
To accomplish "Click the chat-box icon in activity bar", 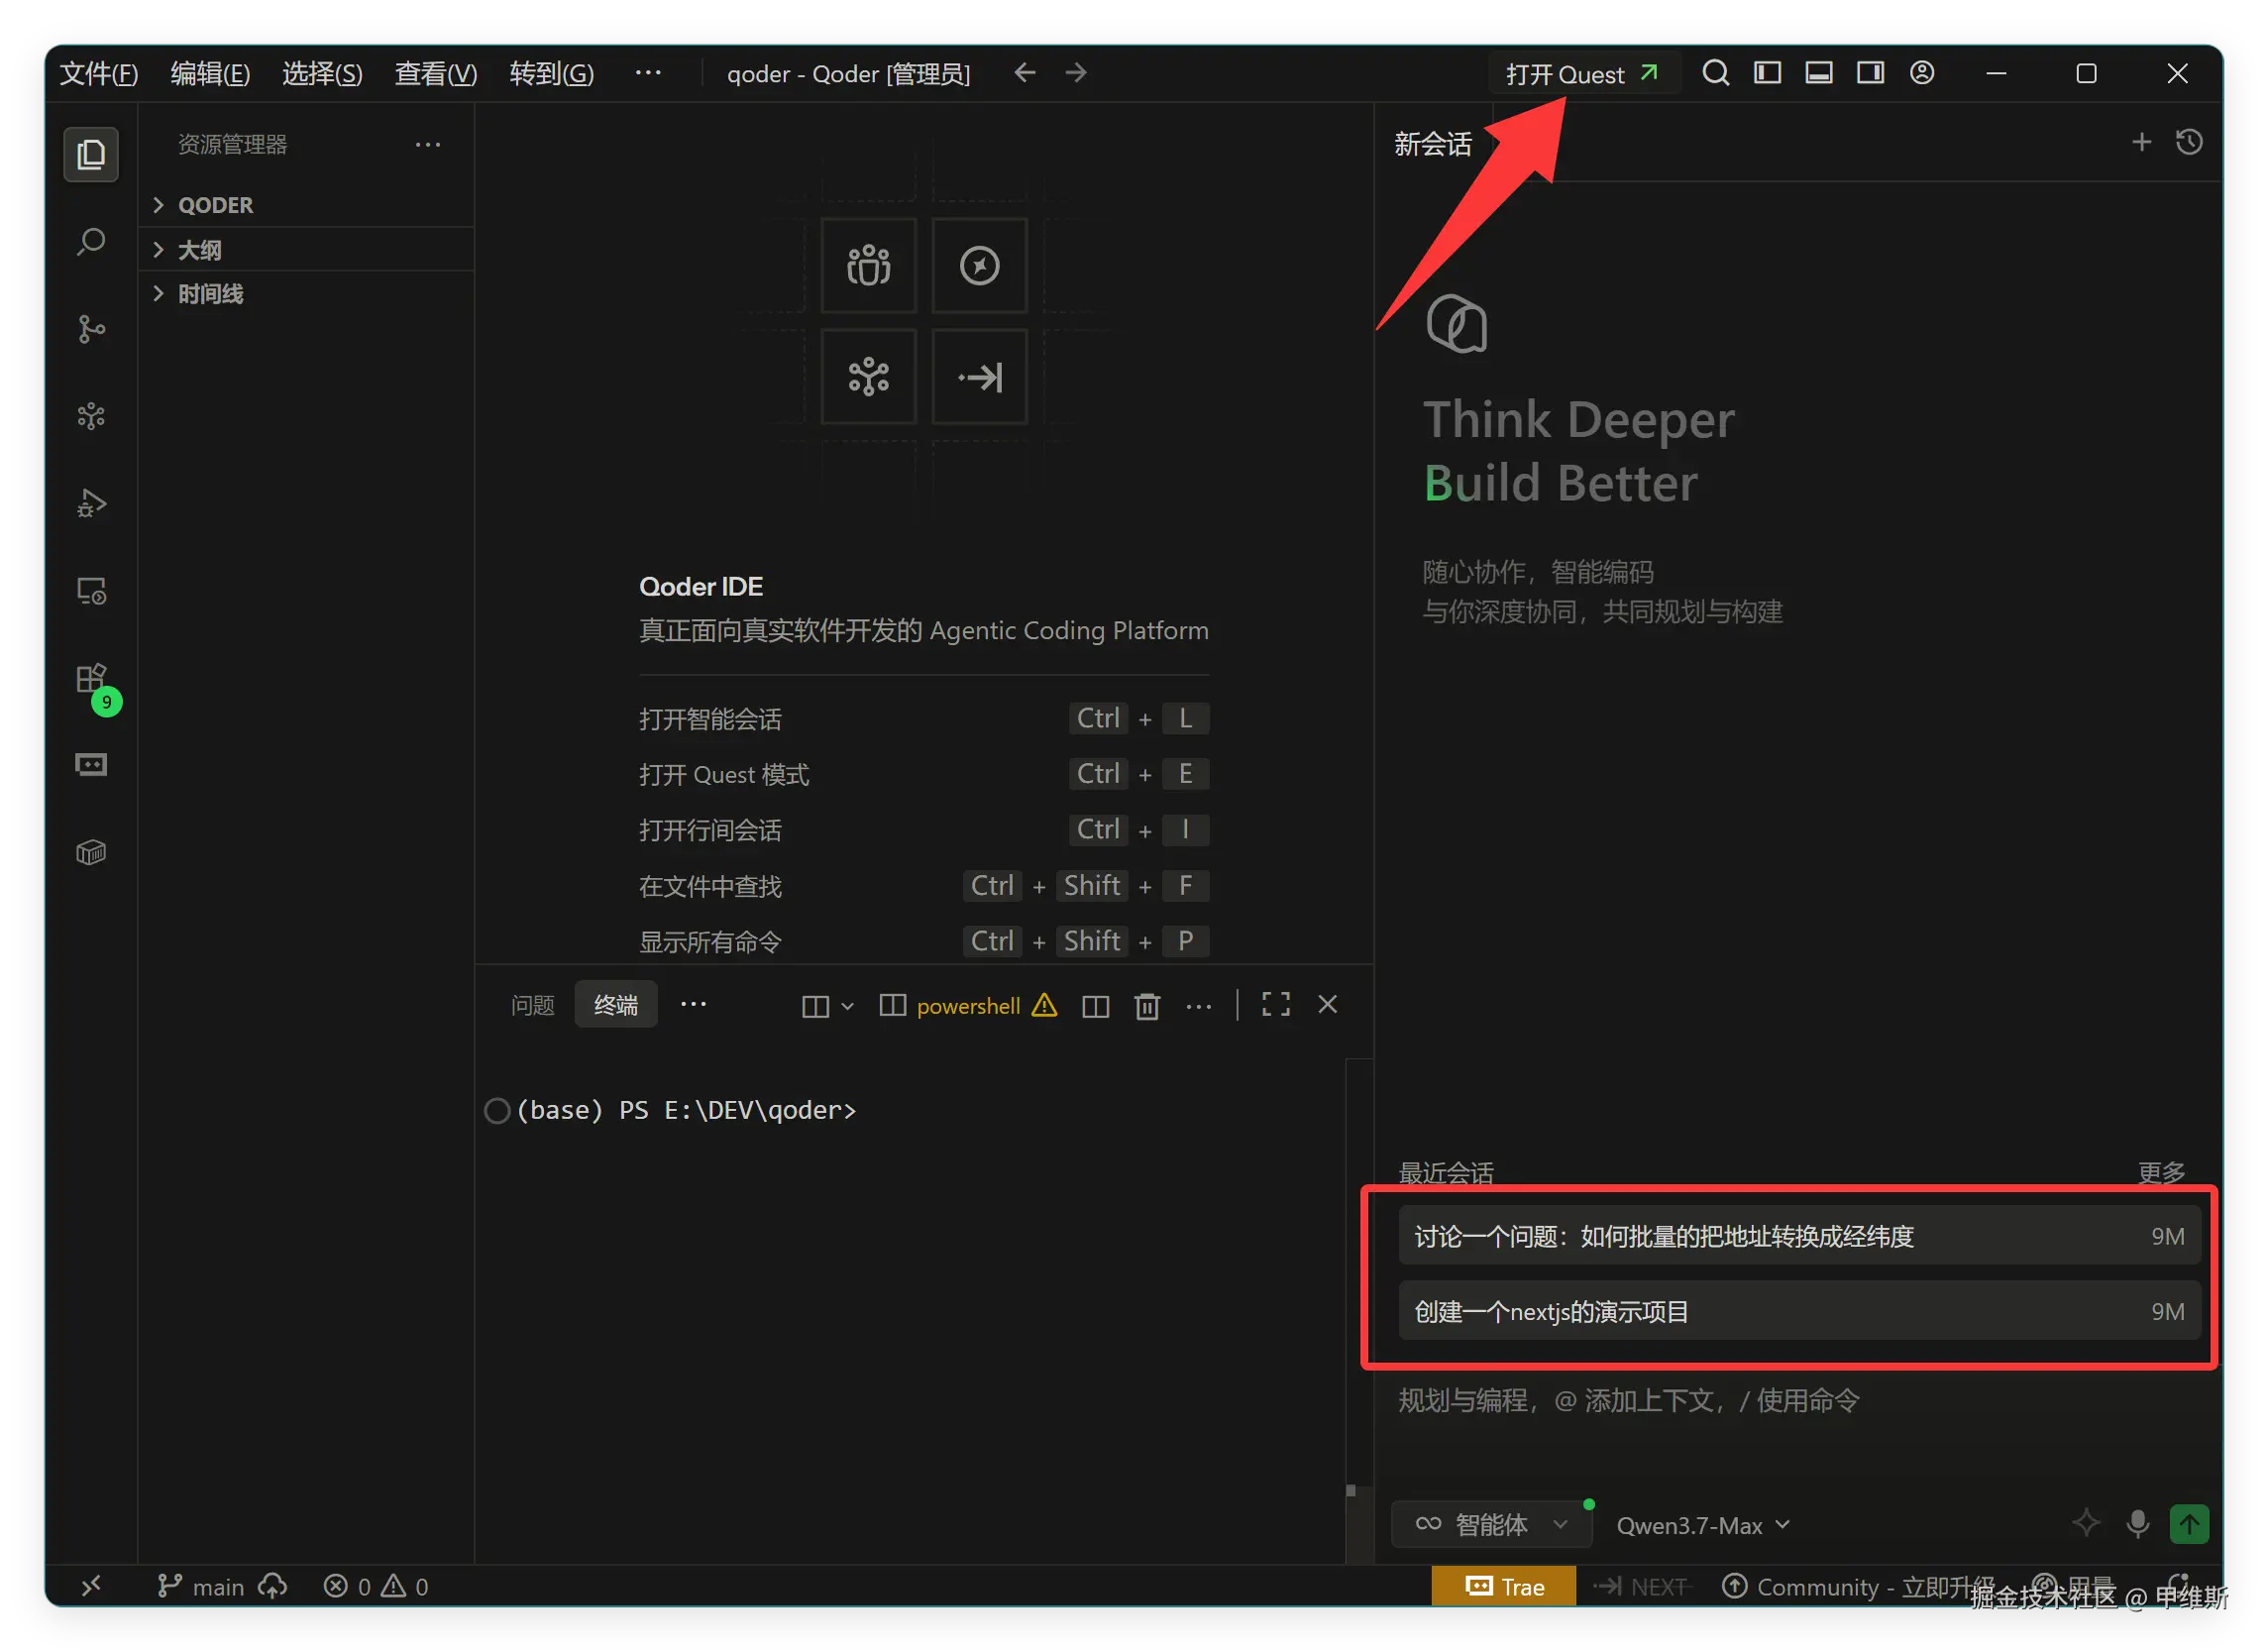I will [91, 765].
